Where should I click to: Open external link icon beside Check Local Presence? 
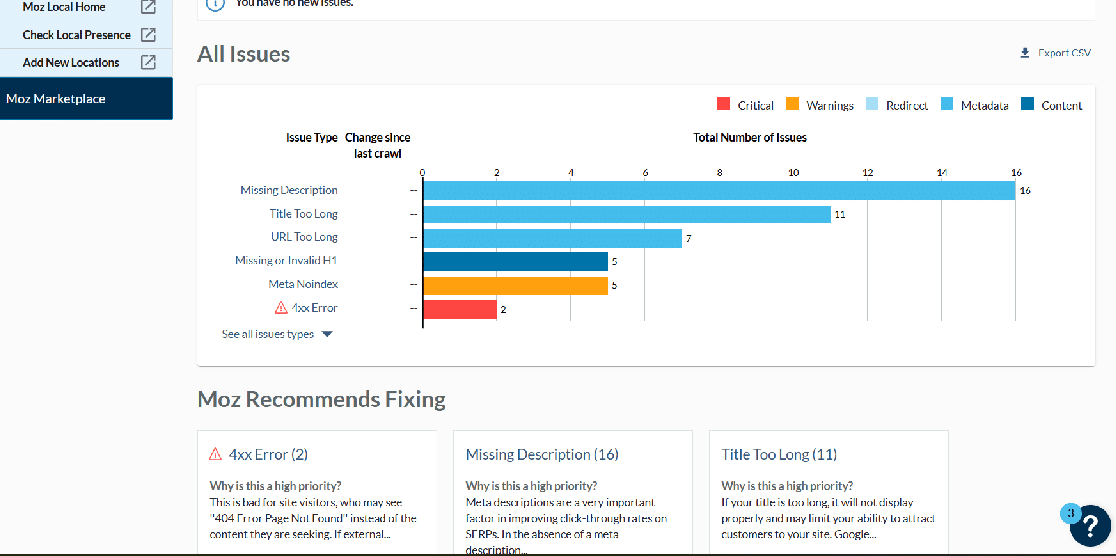(148, 35)
